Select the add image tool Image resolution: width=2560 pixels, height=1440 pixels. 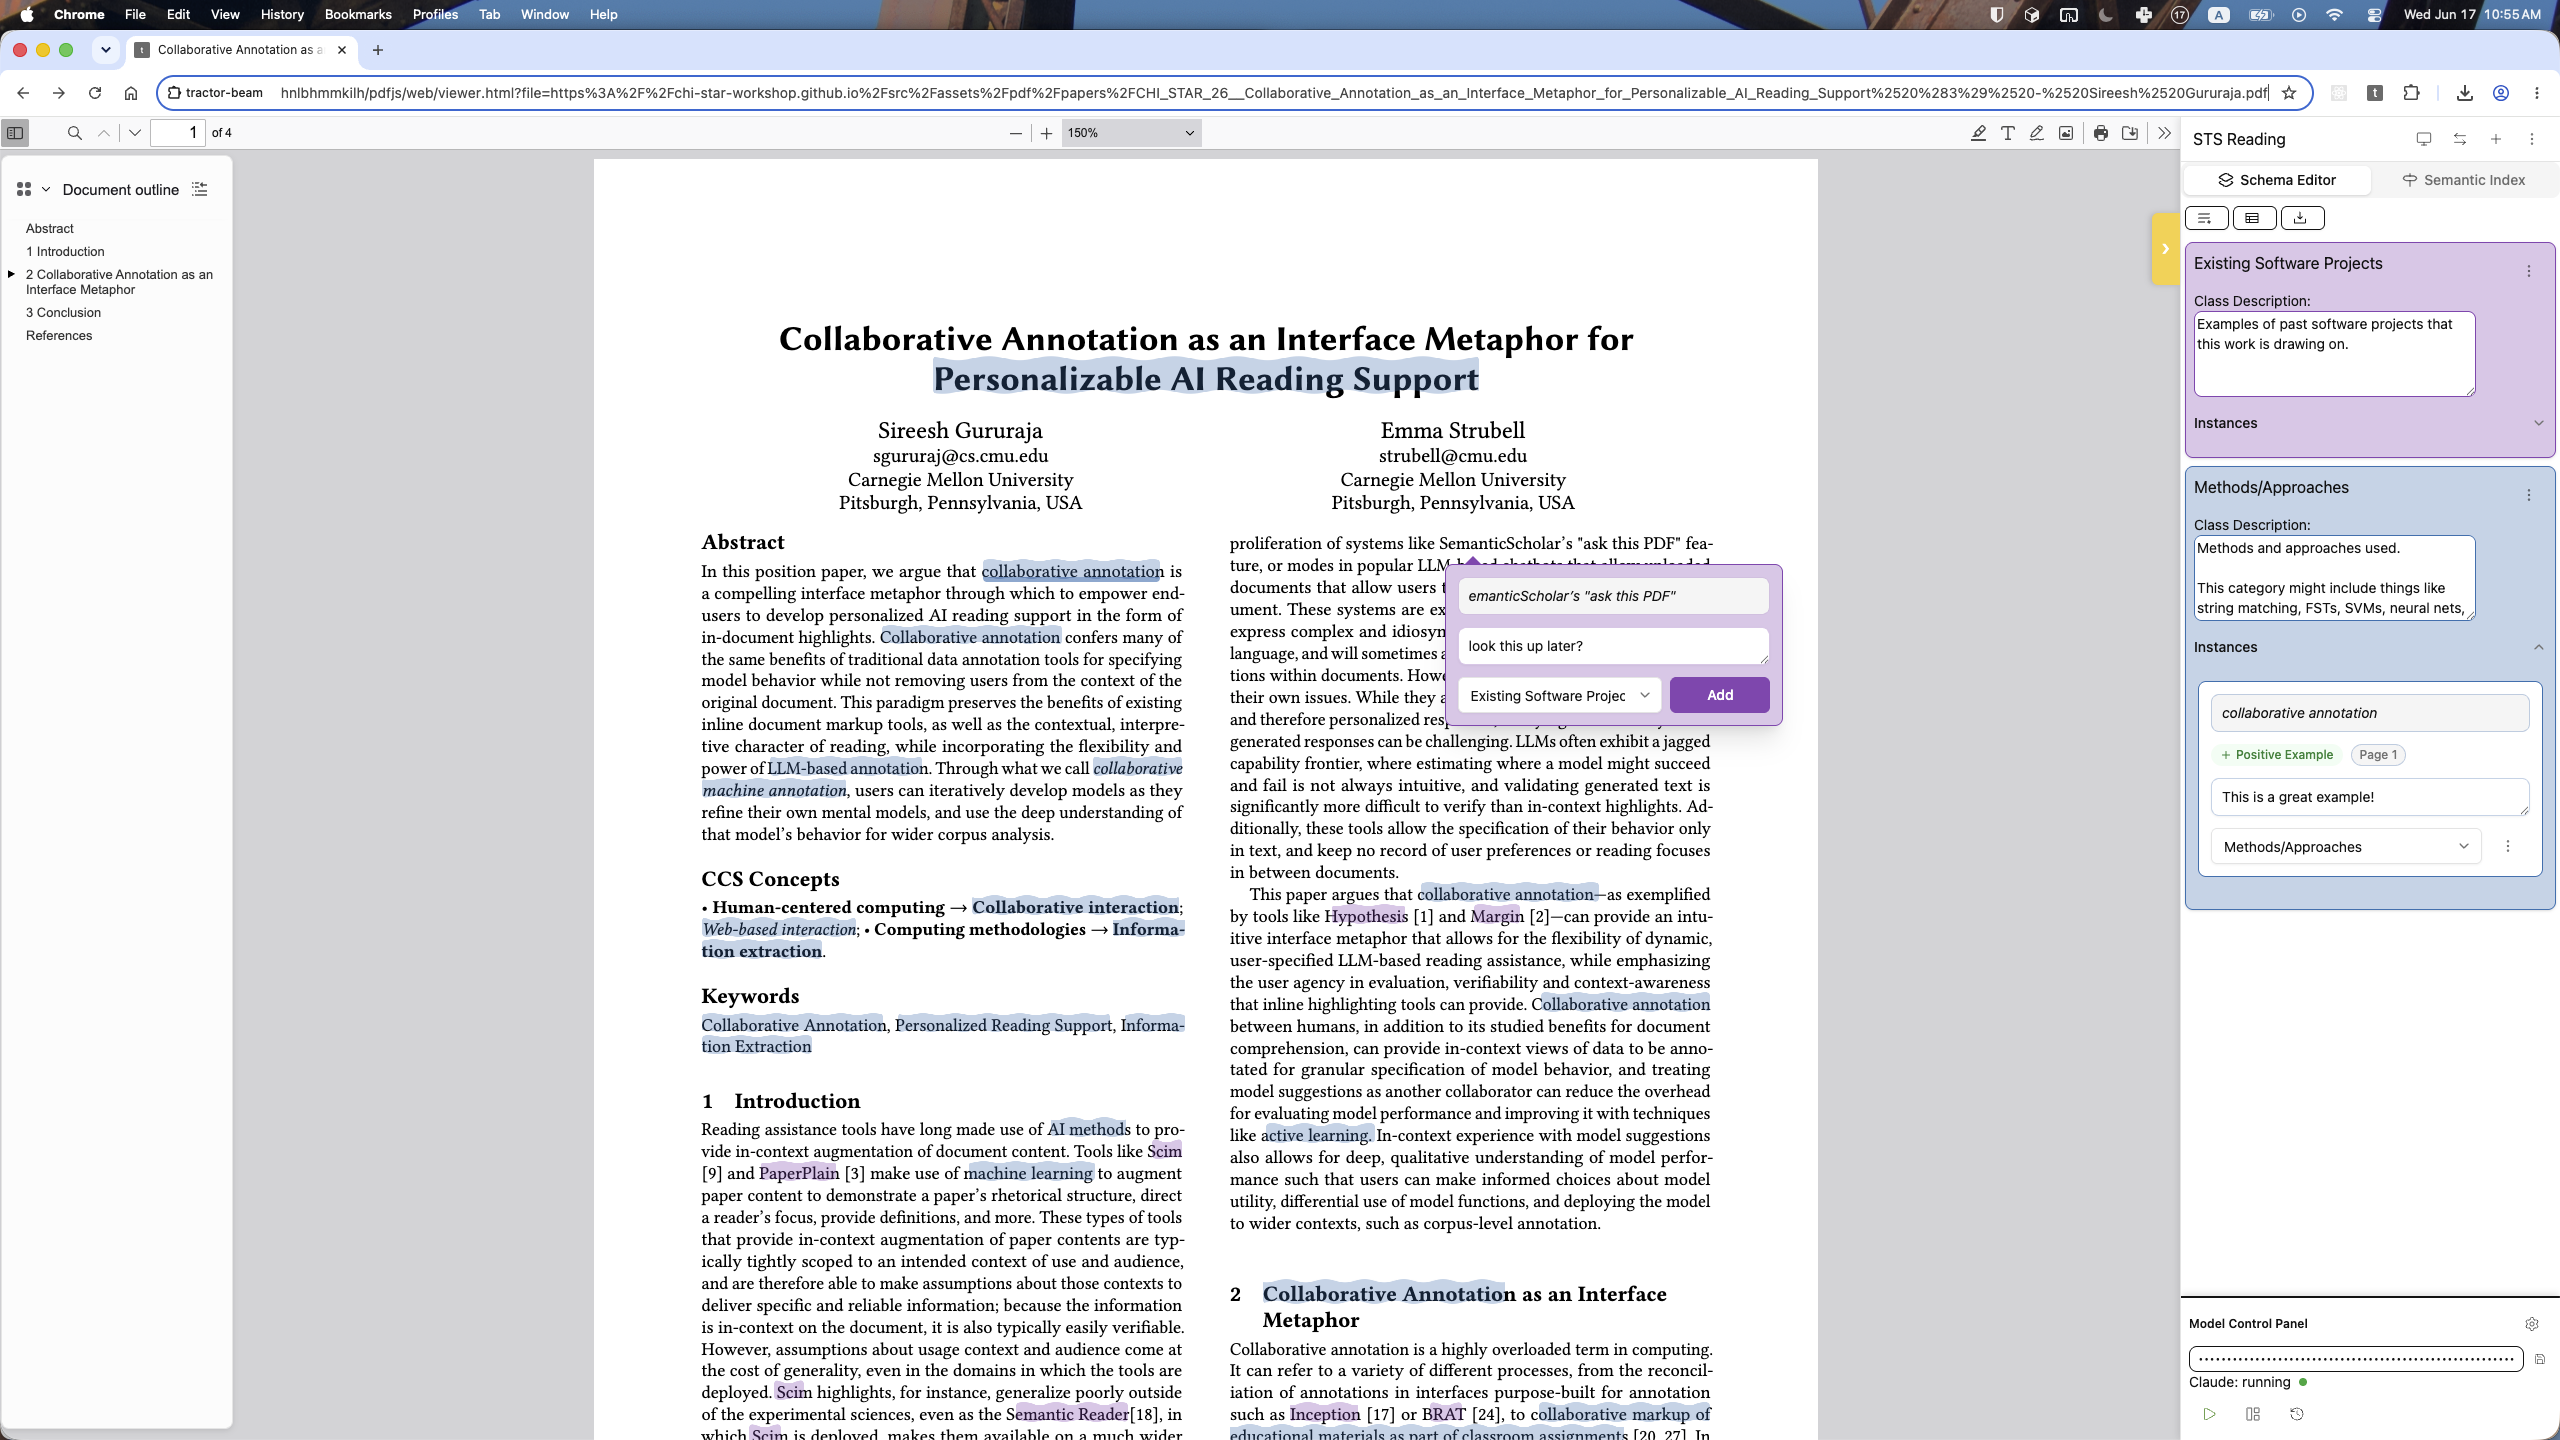[x=2066, y=133]
